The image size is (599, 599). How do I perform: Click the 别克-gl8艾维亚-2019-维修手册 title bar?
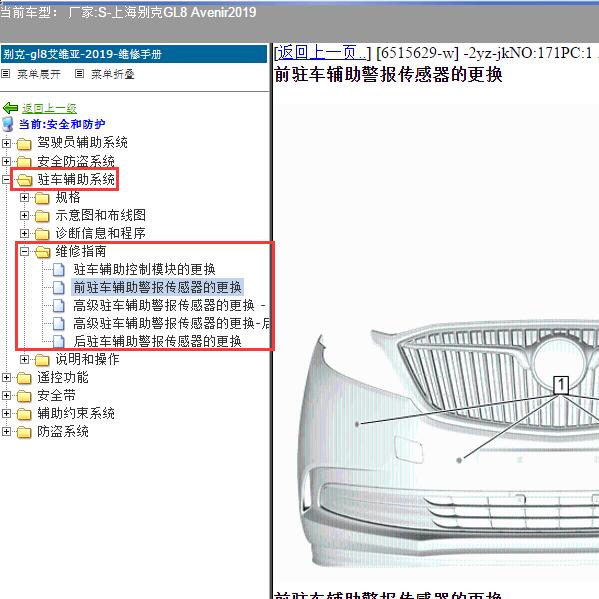tap(134, 54)
